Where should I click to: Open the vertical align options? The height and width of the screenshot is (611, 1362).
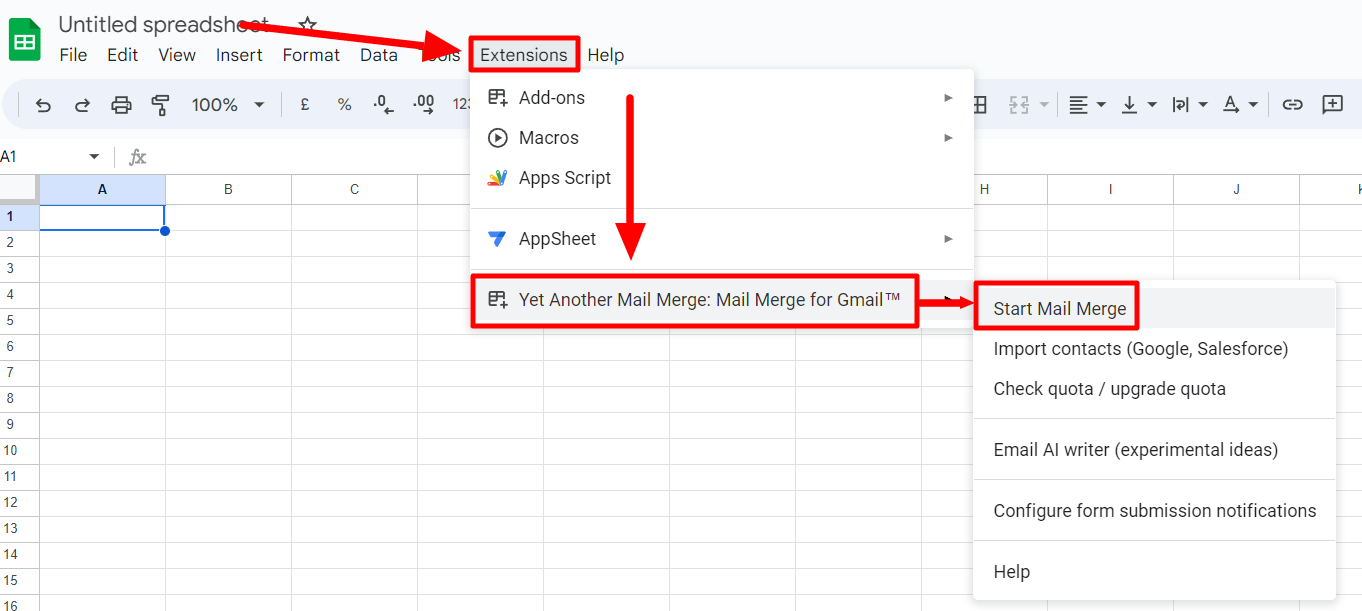point(1138,105)
